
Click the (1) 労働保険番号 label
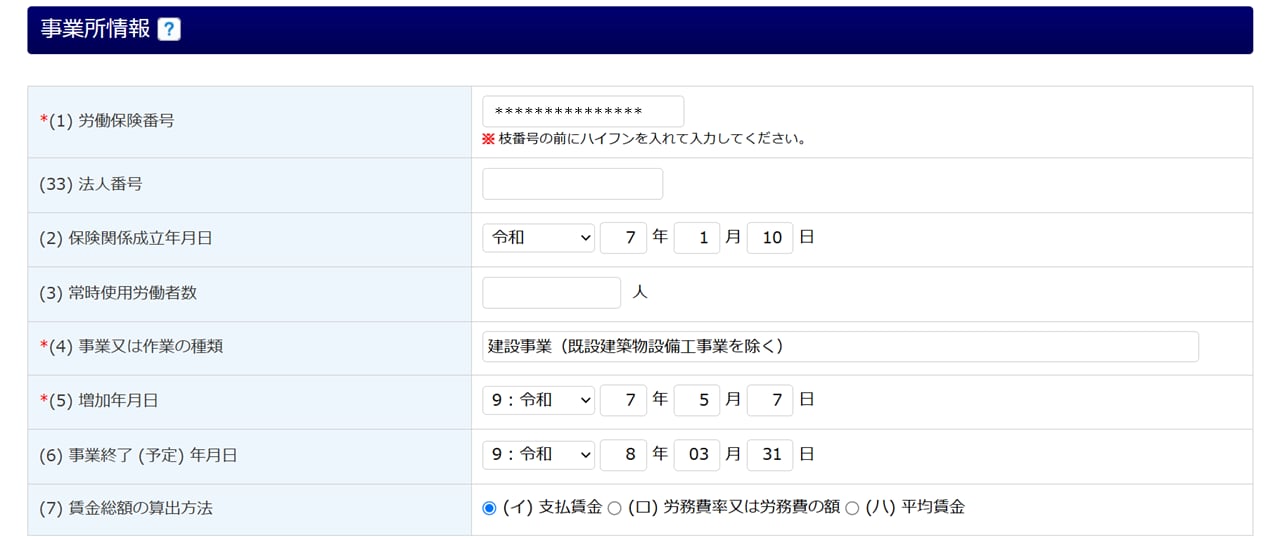click(107, 121)
